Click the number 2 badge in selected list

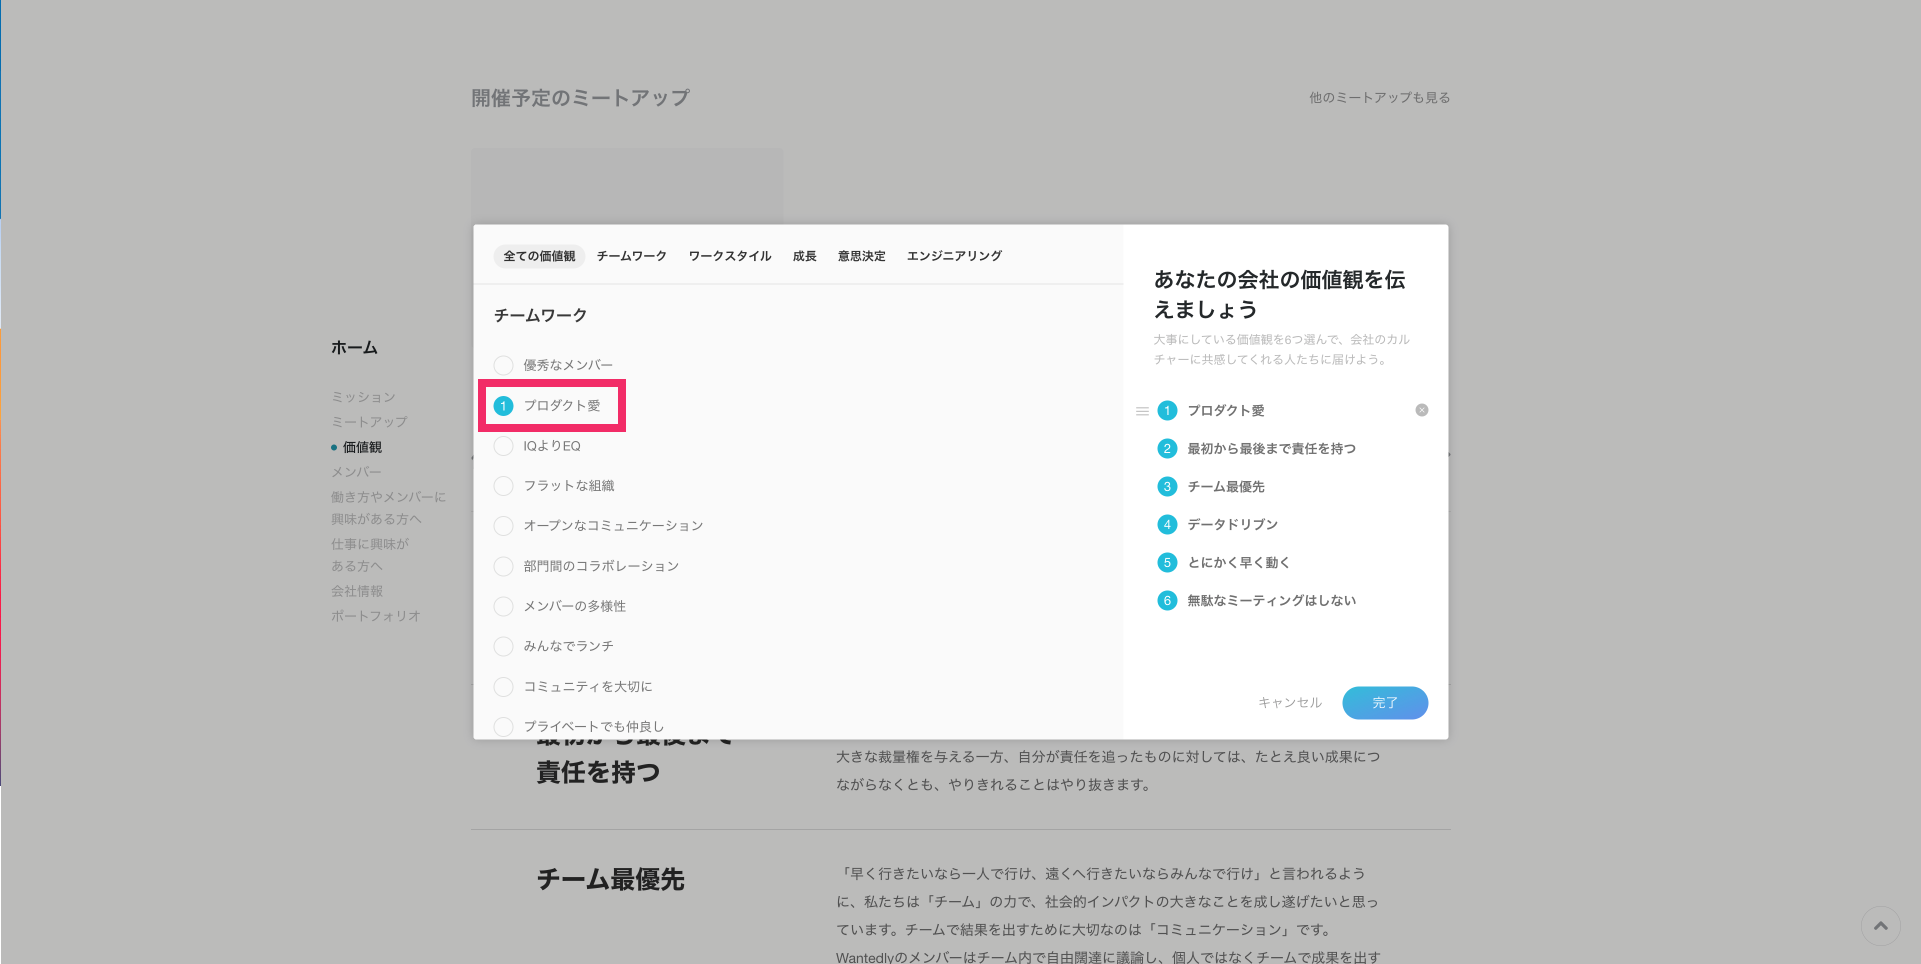click(x=1167, y=449)
